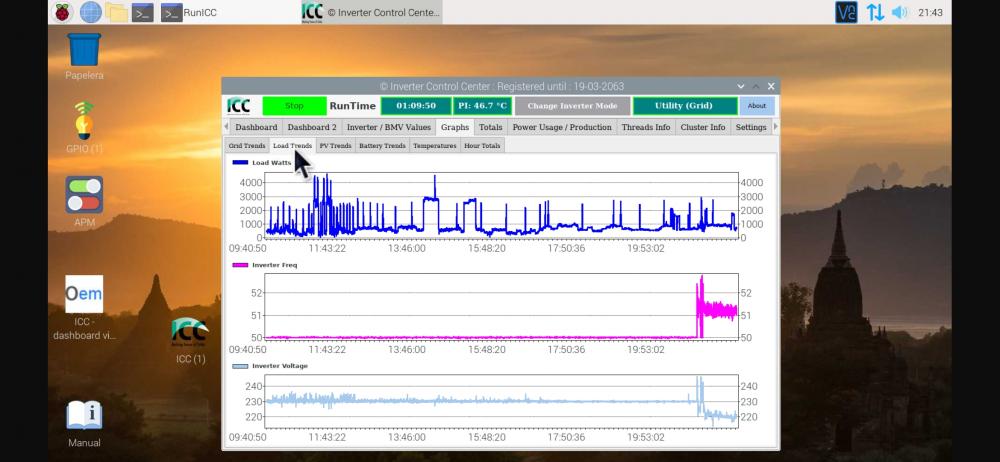Select the Grid Trends sub-tab
The height and width of the screenshot is (462, 1000).
tap(247, 145)
